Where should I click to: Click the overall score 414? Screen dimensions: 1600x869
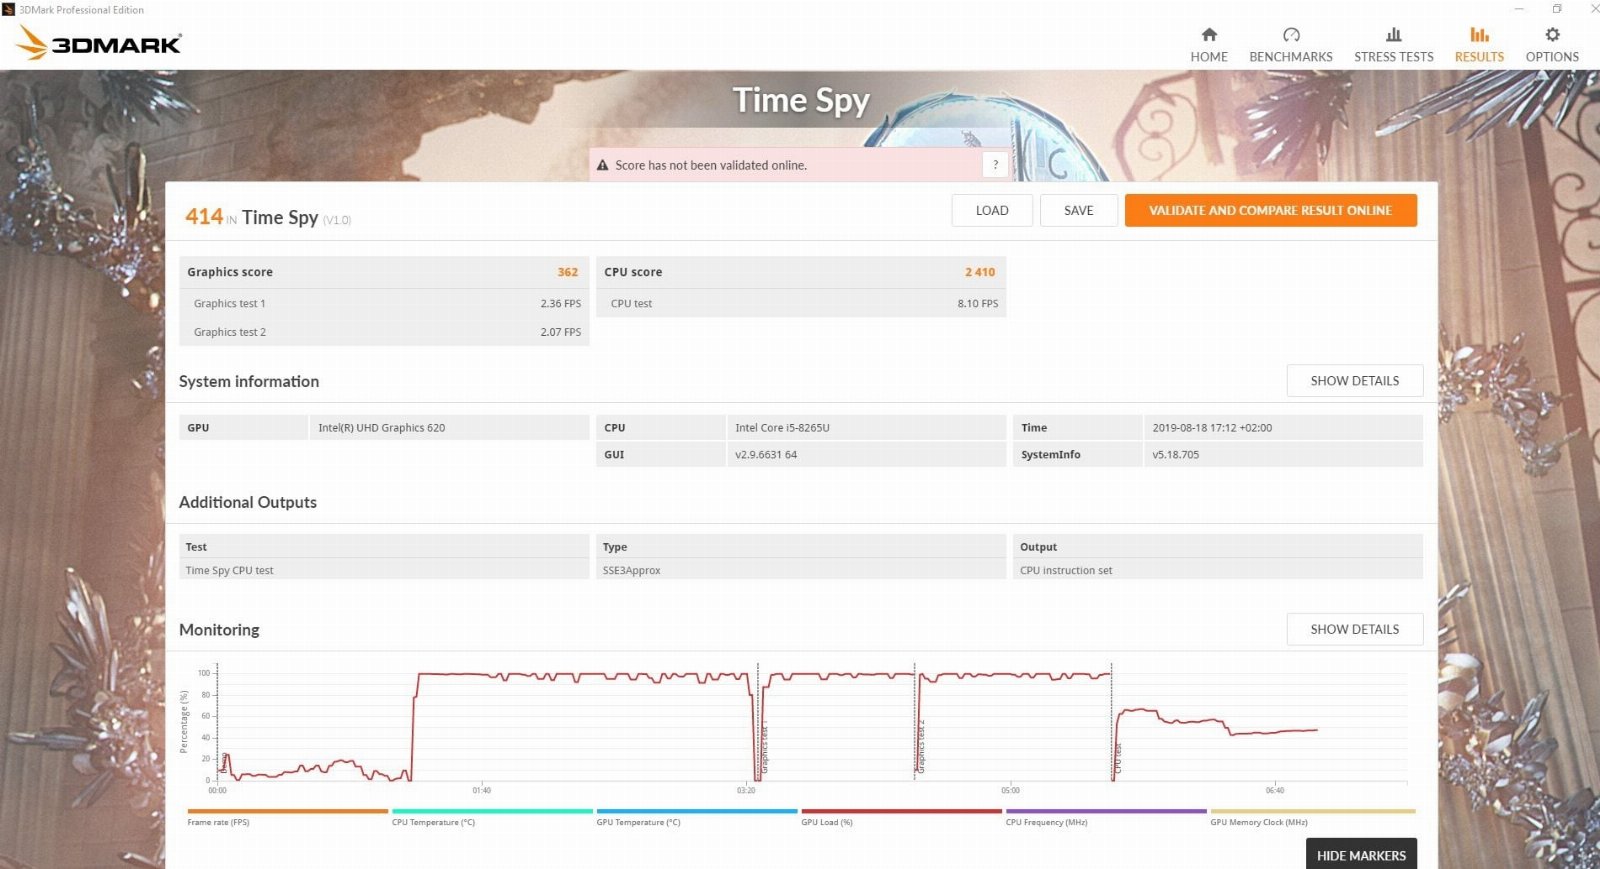(204, 216)
